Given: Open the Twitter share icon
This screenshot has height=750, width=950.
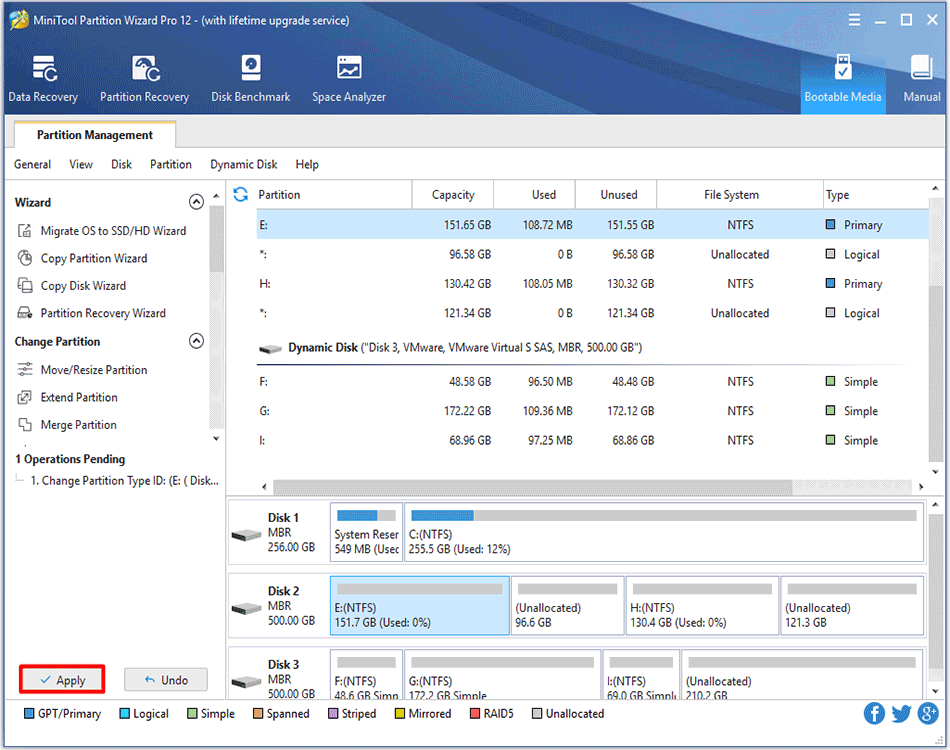Looking at the screenshot, I should point(901,714).
